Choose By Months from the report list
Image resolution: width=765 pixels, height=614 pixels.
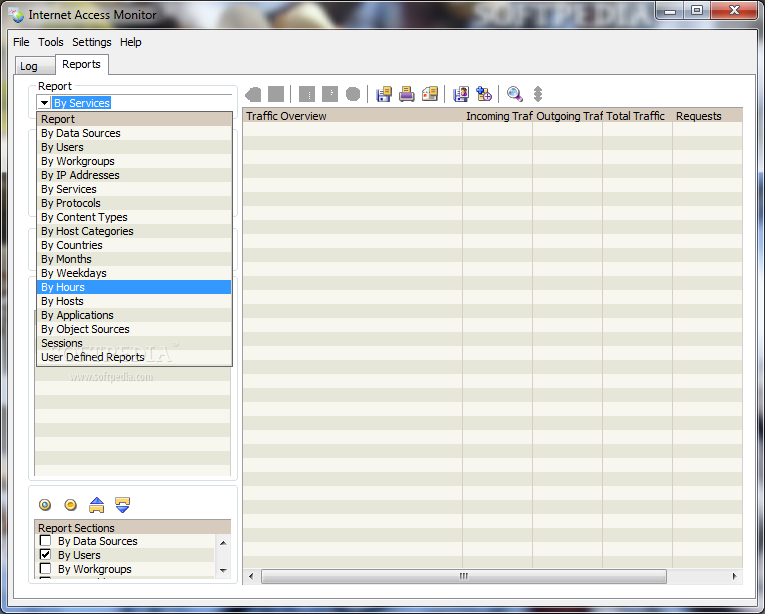click(x=134, y=259)
